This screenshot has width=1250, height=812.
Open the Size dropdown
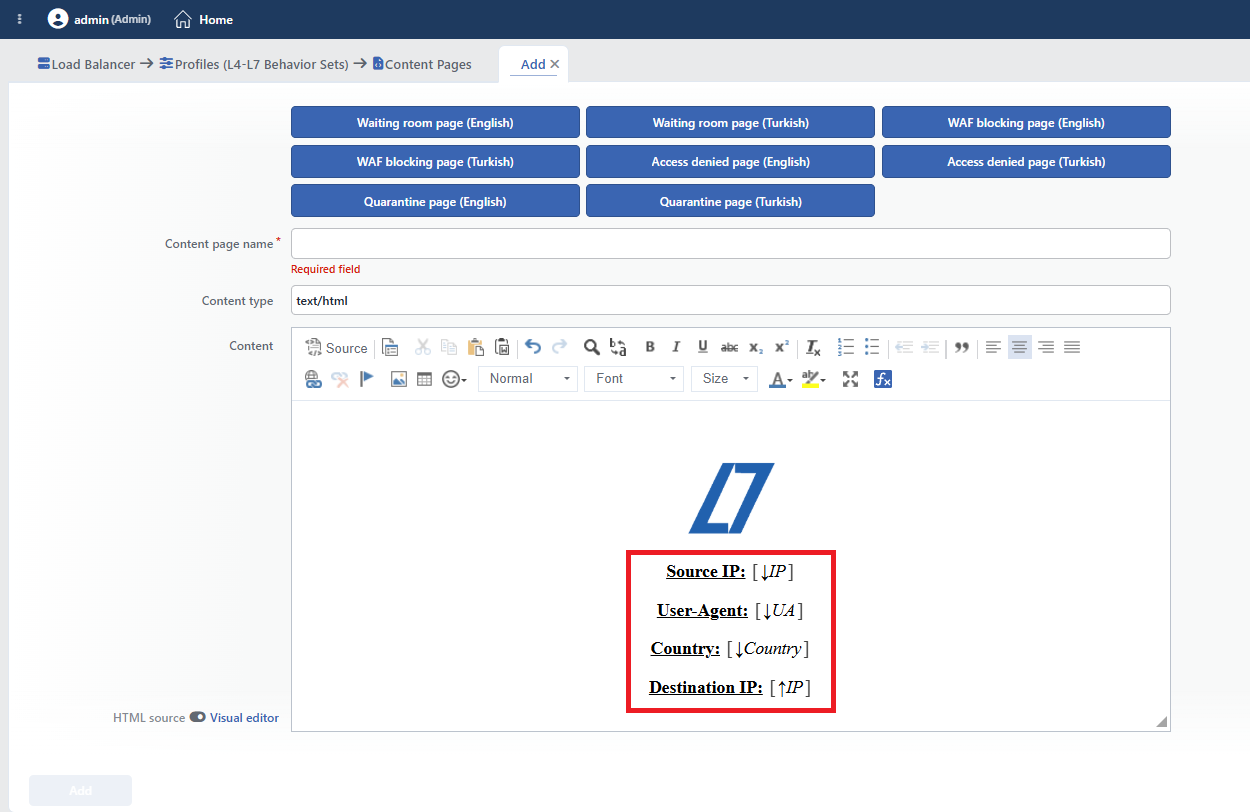724,379
